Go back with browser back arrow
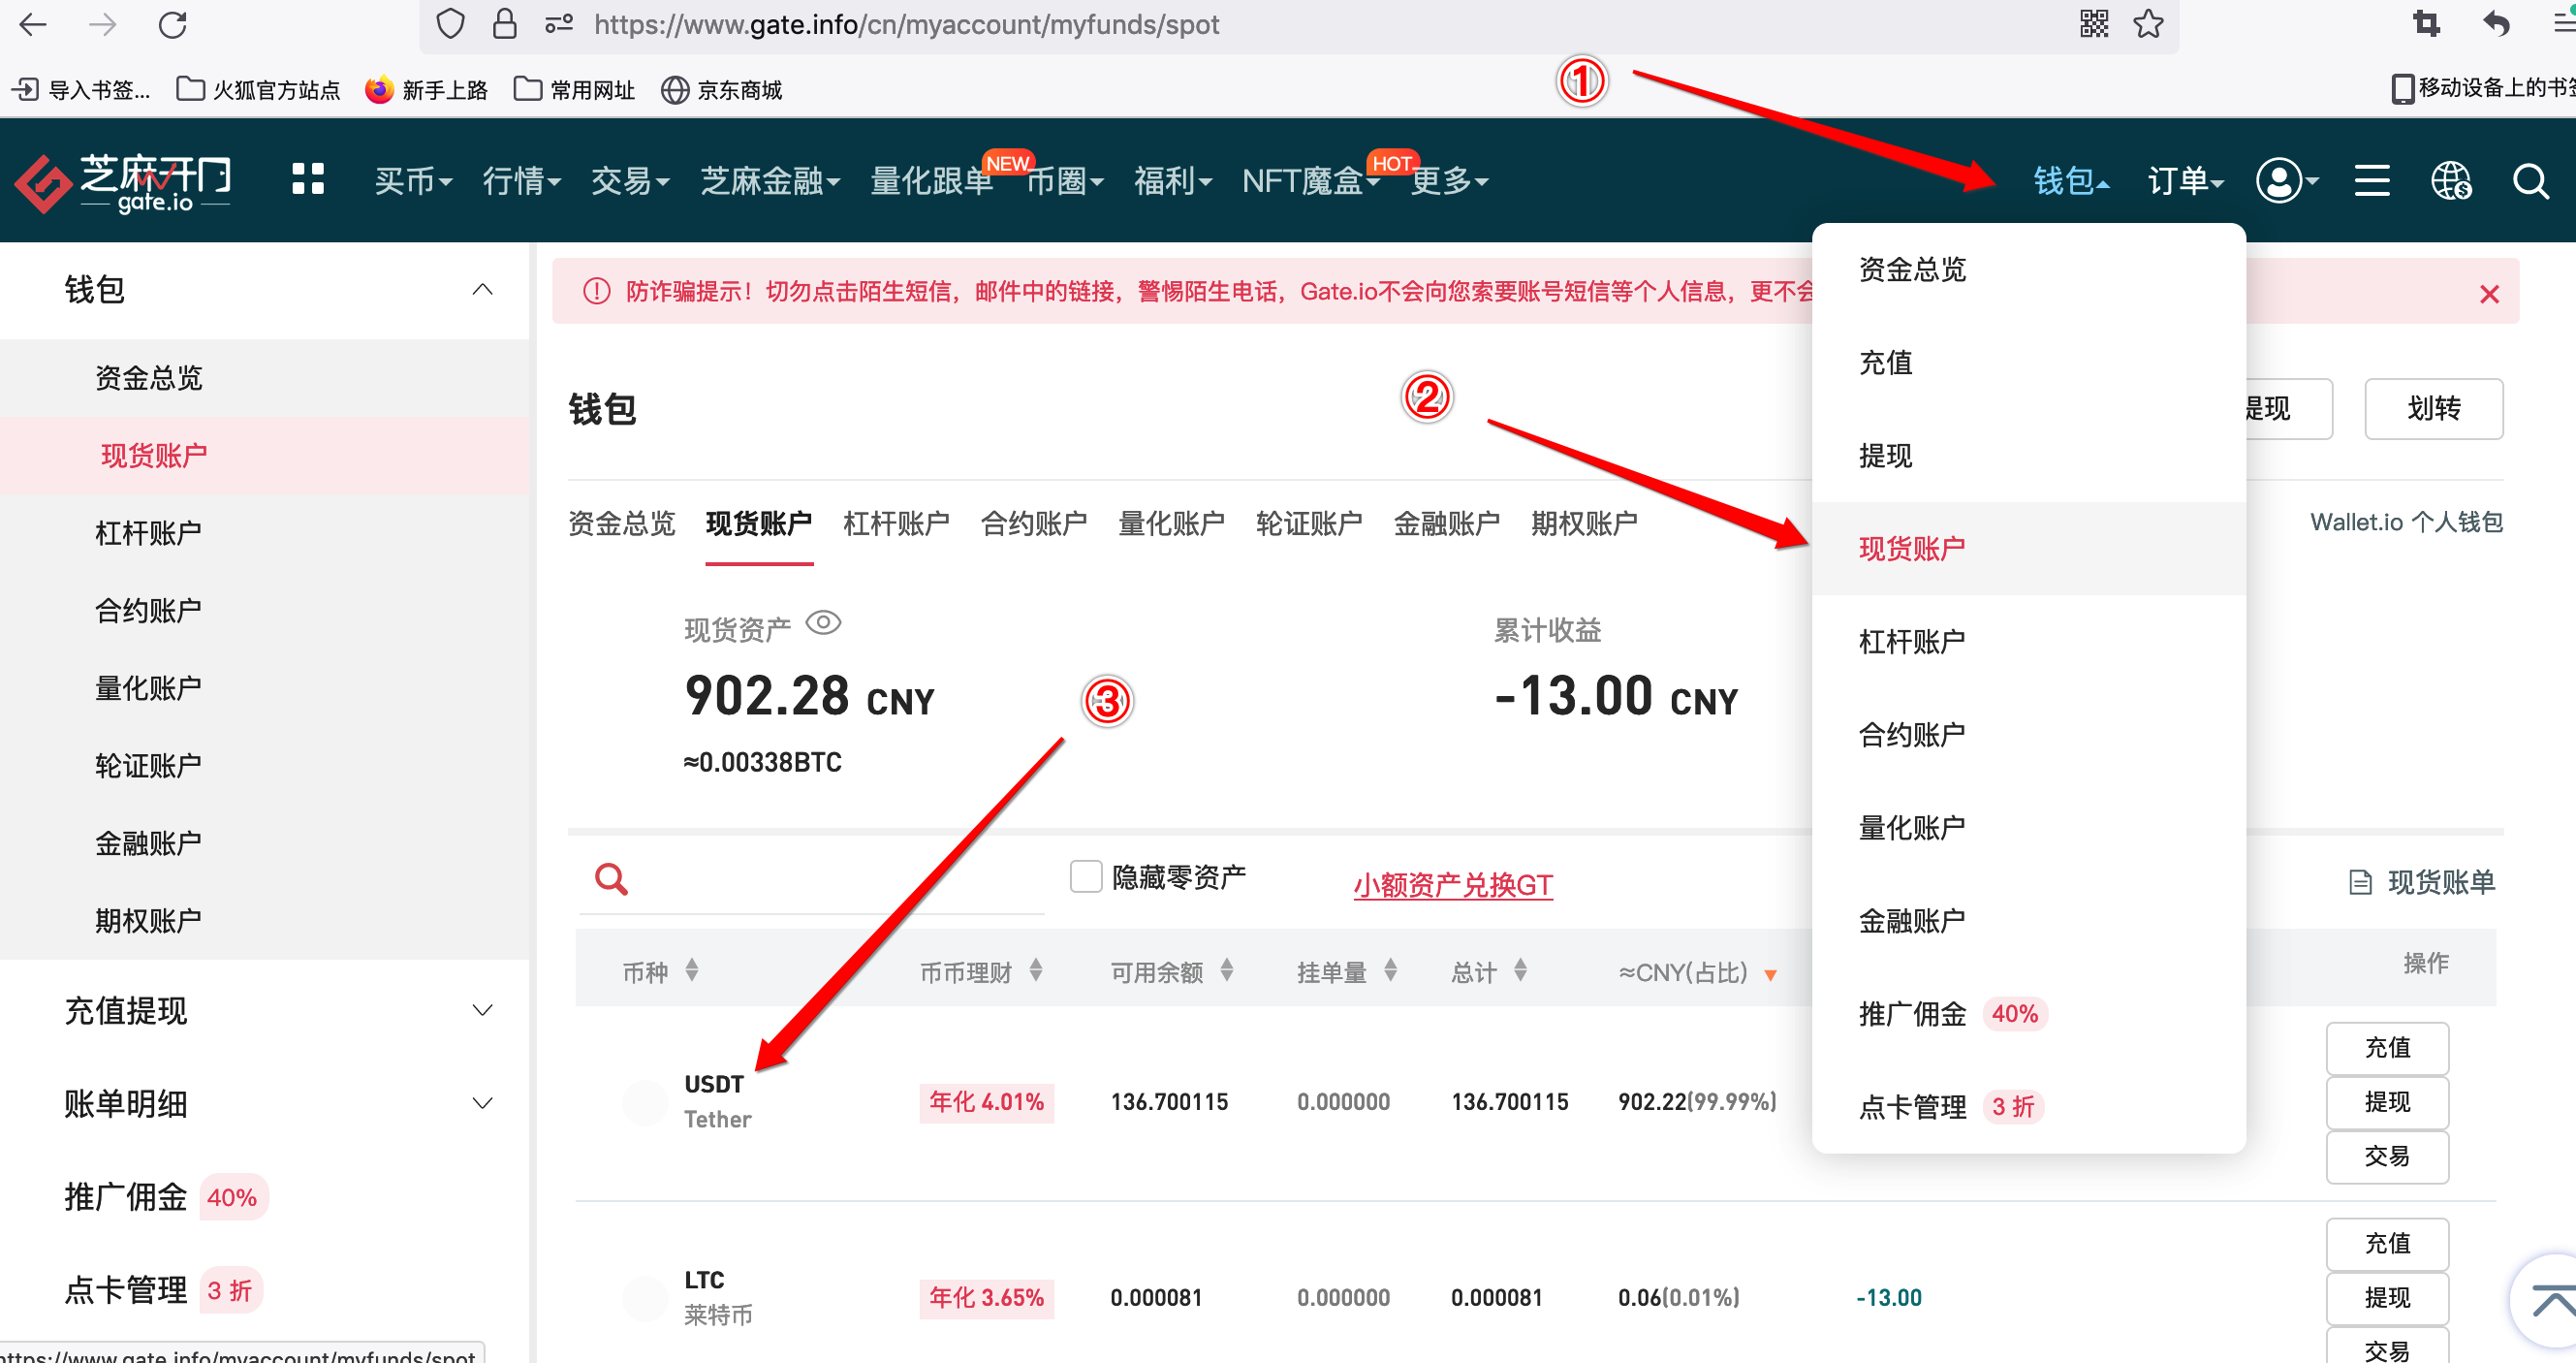This screenshot has height=1363, width=2576. [33, 24]
